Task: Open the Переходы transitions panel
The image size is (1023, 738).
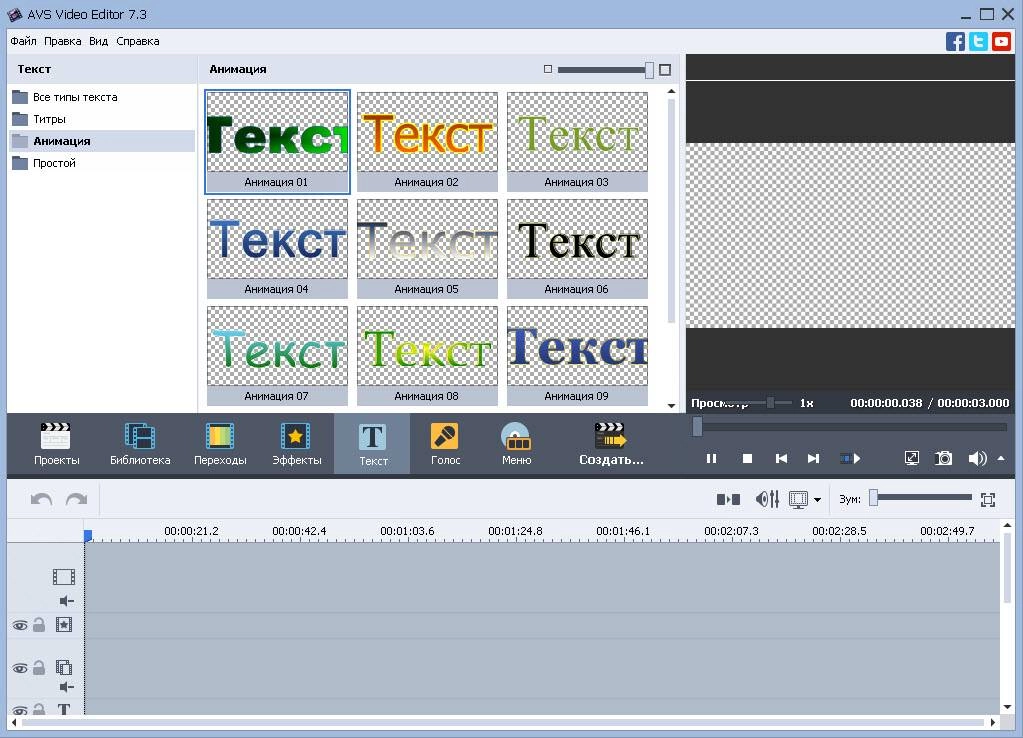Action: tap(220, 444)
